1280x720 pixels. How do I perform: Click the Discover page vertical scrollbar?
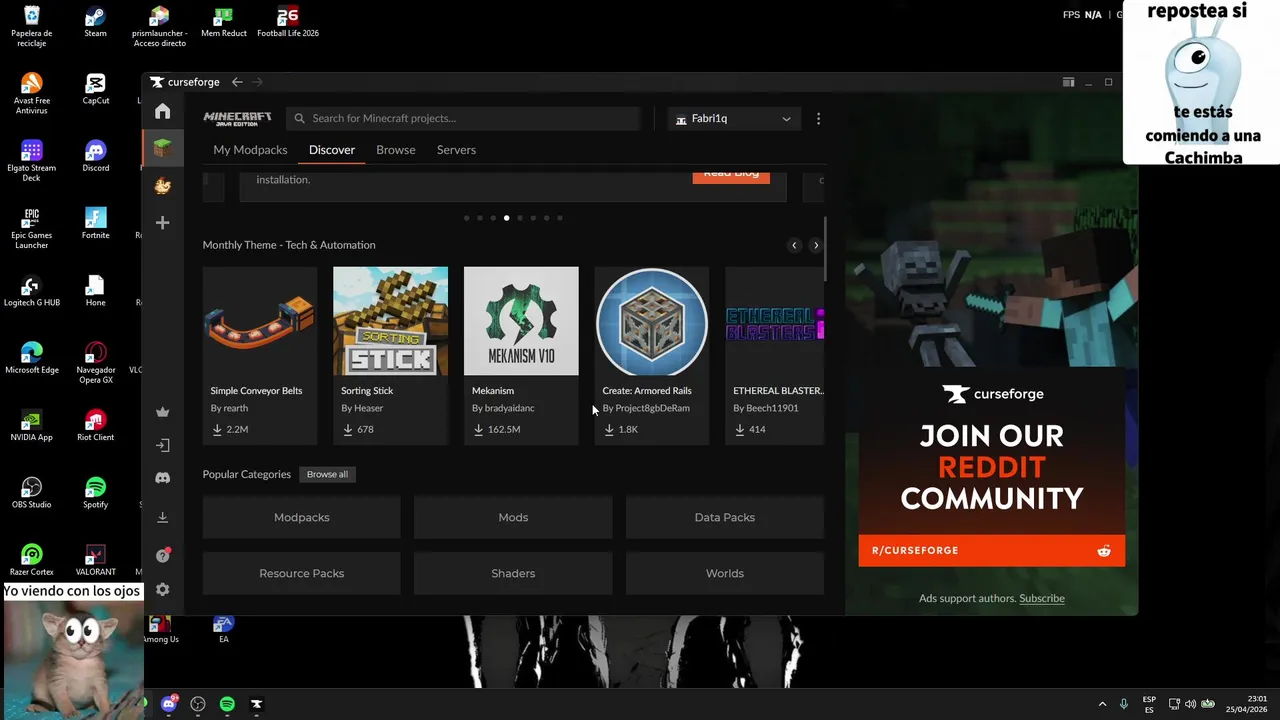[x=825, y=249]
